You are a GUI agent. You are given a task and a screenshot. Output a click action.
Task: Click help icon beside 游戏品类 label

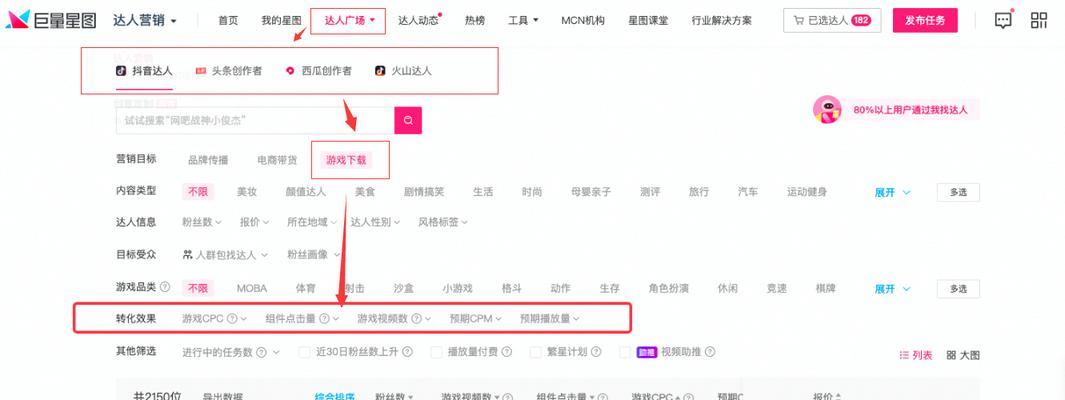click(164, 287)
